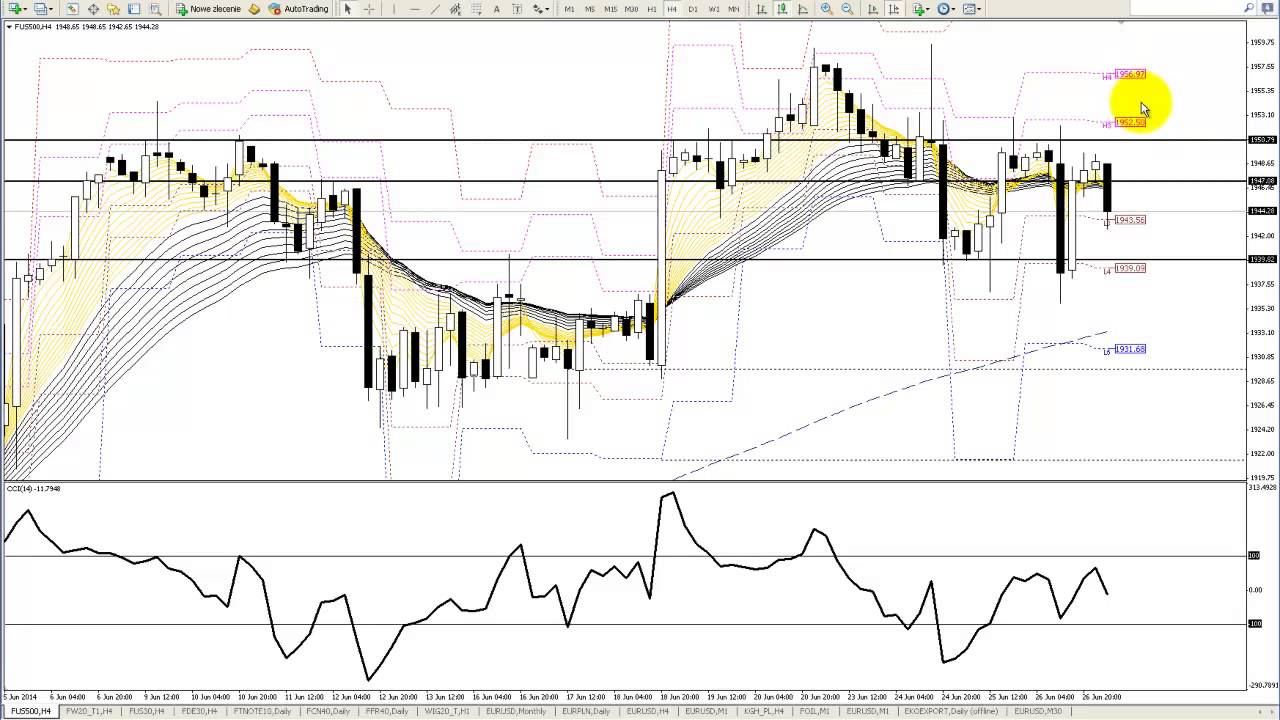This screenshot has width=1280, height=720.
Task: Select the crosshair tool
Action: coord(369,9)
